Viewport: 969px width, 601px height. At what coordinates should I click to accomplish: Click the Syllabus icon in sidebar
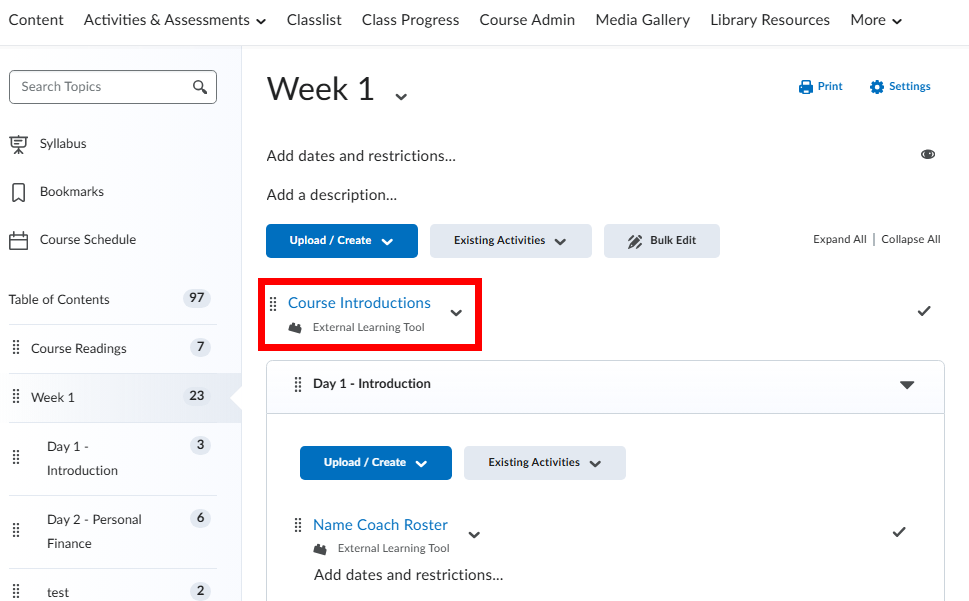18,144
